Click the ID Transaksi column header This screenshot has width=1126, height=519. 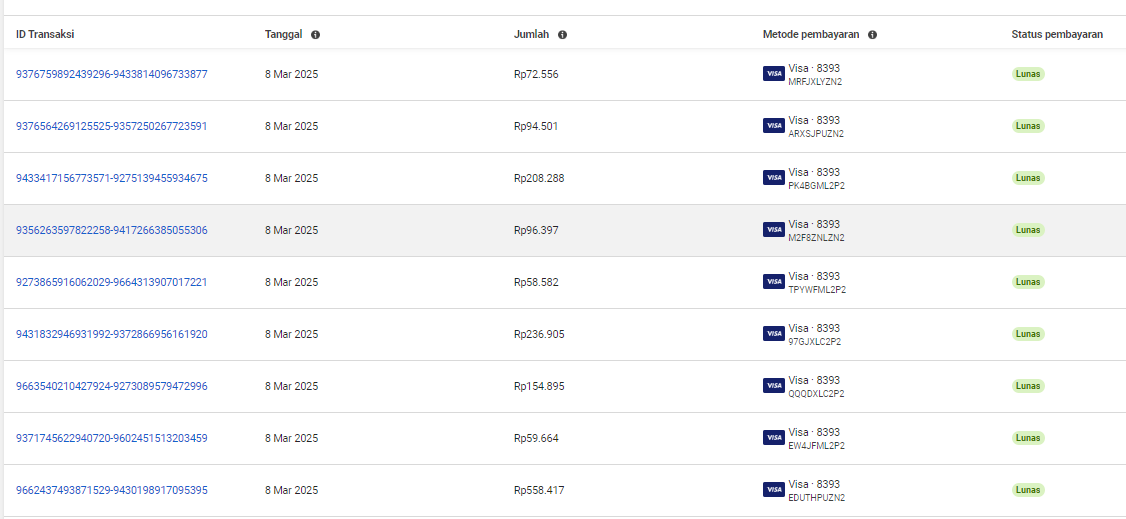tap(45, 34)
